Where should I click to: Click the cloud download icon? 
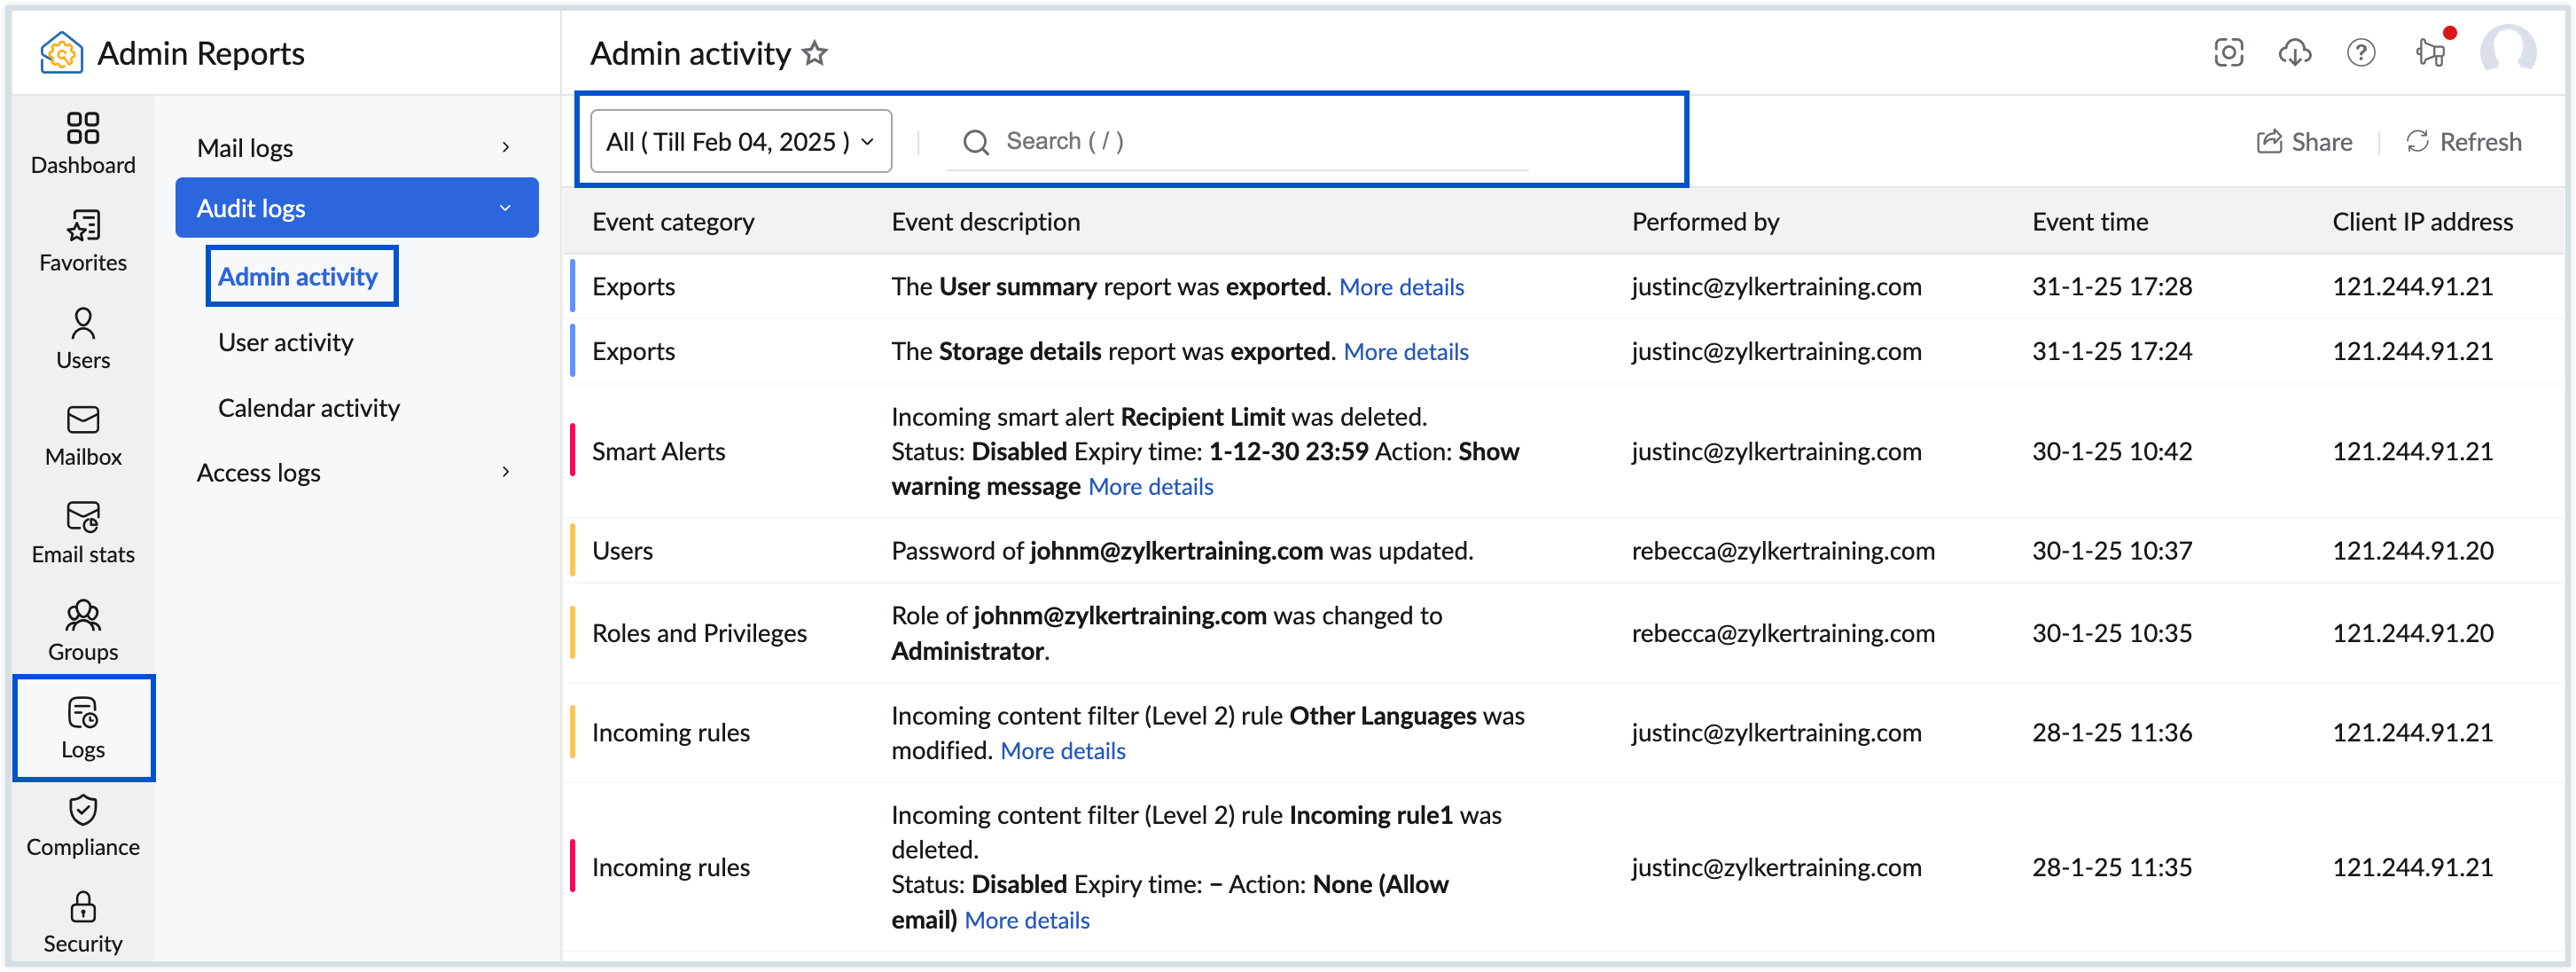coord(2294,53)
